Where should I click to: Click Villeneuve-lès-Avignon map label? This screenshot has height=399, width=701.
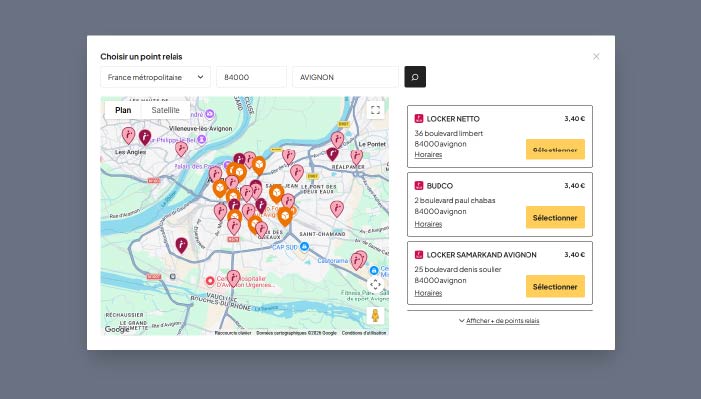(x=200, y=128)
